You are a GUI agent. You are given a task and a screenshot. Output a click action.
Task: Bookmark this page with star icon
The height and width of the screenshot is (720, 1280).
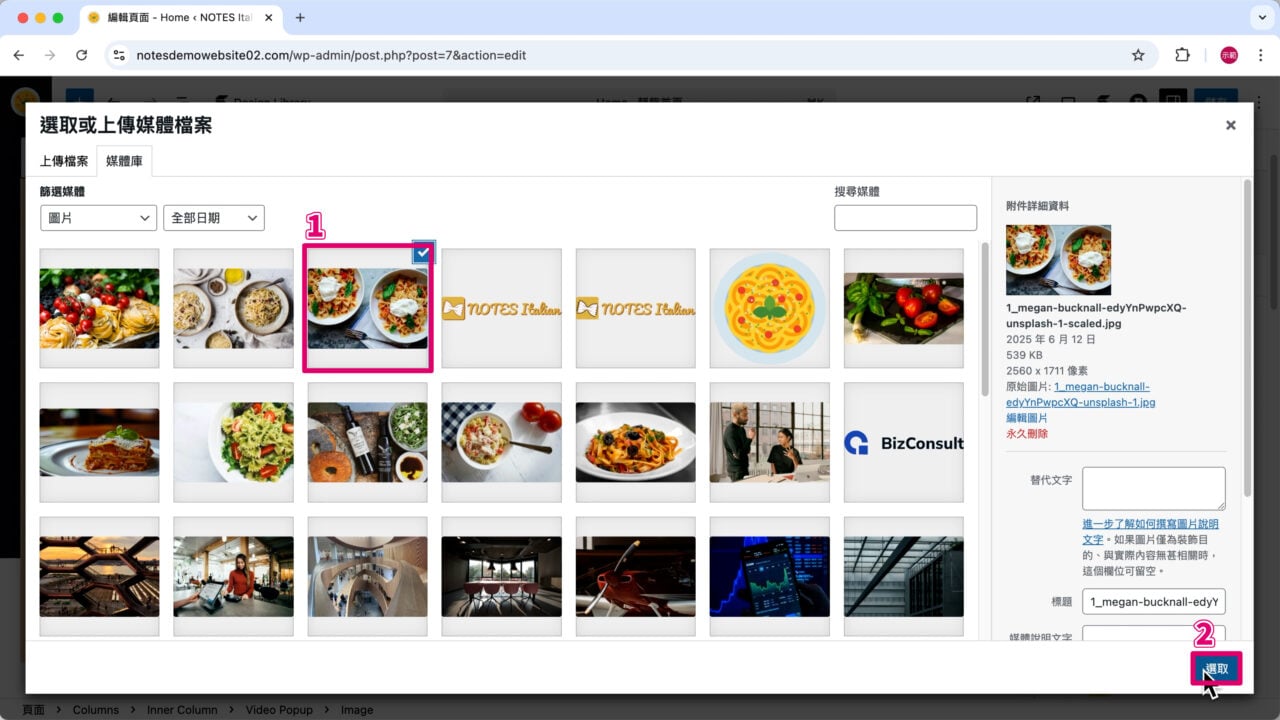pos(1138,55)
